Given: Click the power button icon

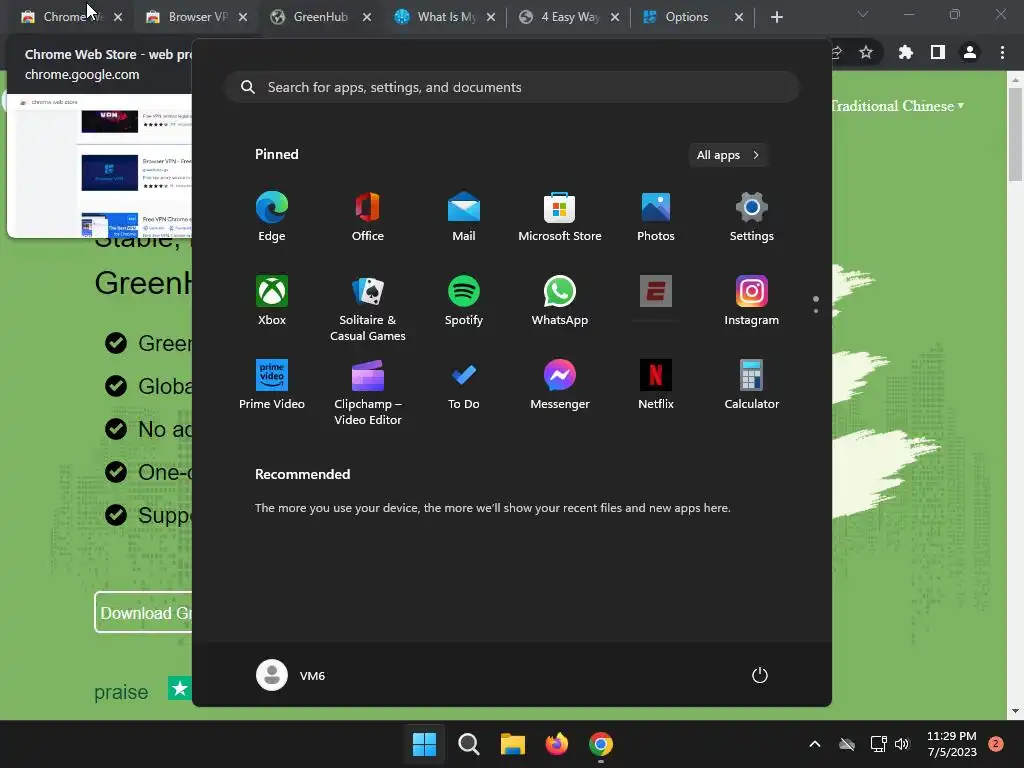Looking at the screenshot, I should point(760,675).
